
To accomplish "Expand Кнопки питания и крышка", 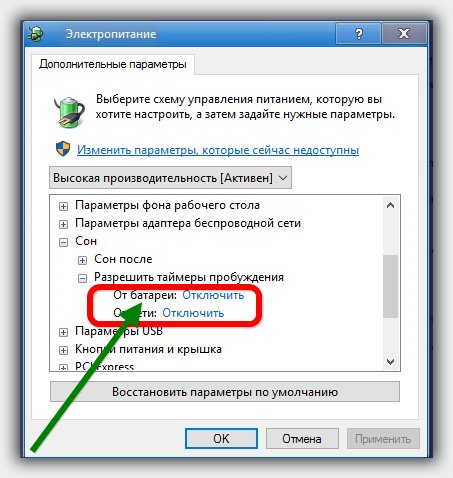I will [x=63, y=350].
